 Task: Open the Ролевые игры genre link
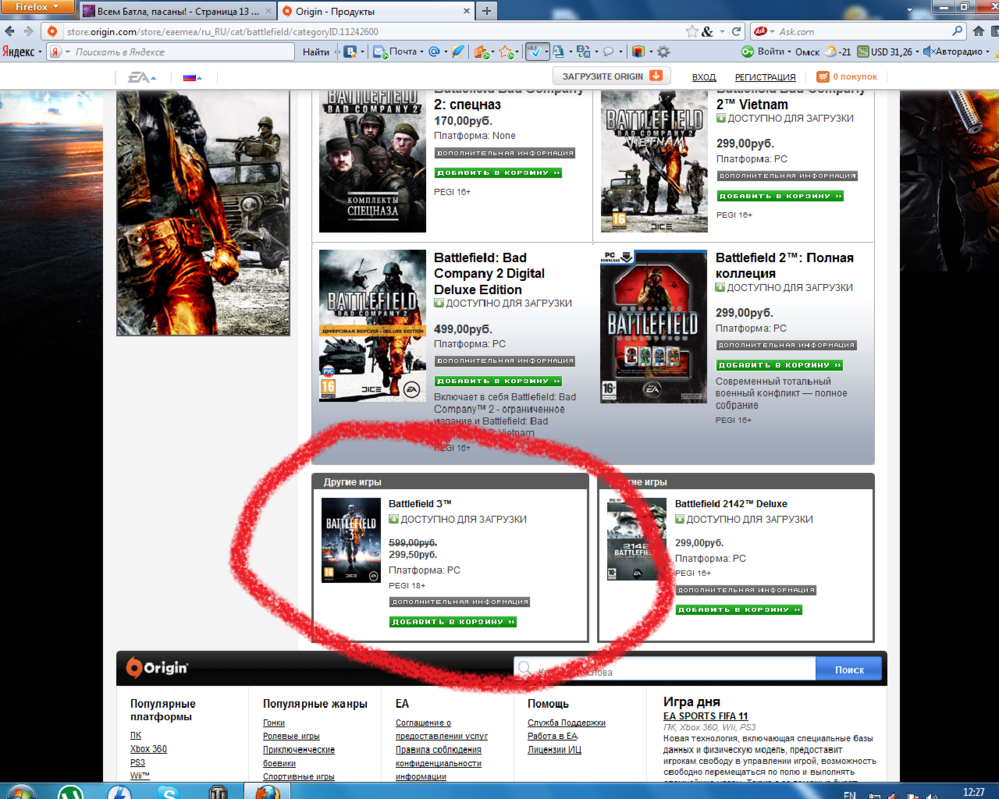tap(291, 736)
